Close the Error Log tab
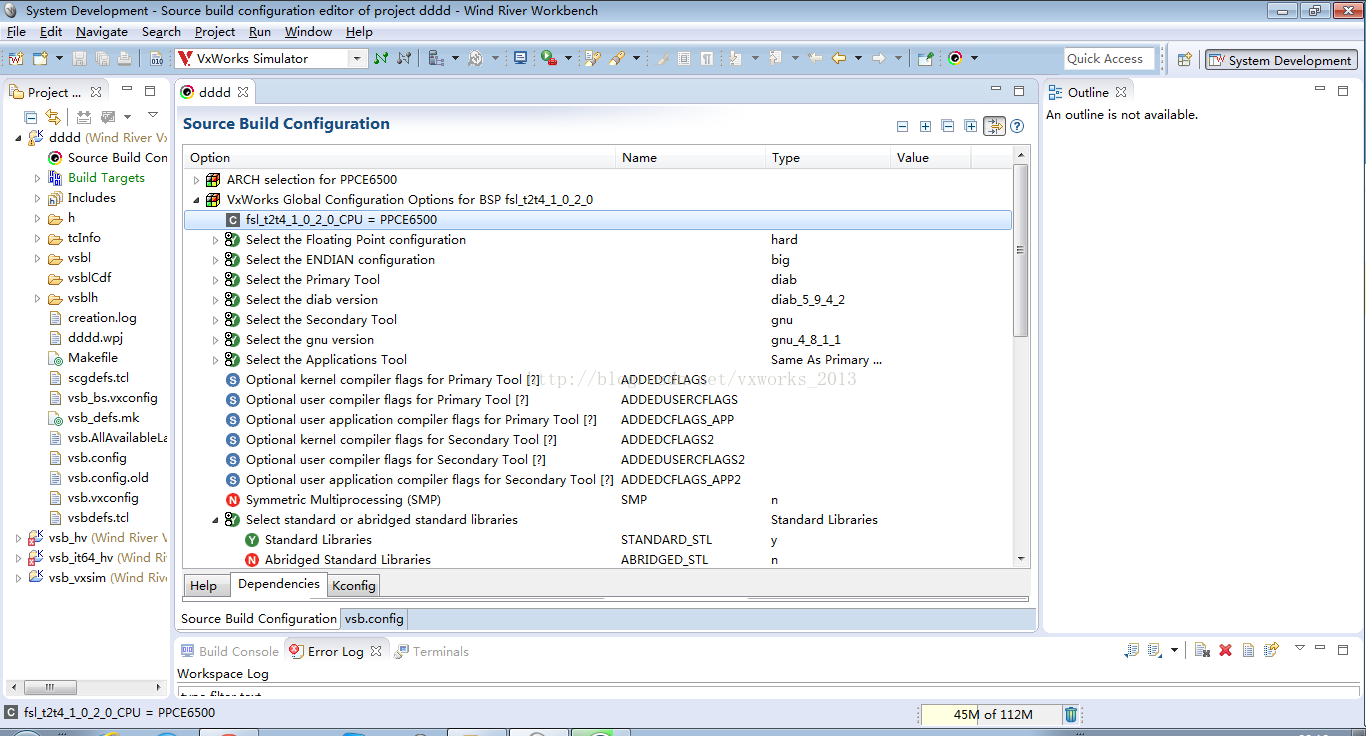 [376, 651]
